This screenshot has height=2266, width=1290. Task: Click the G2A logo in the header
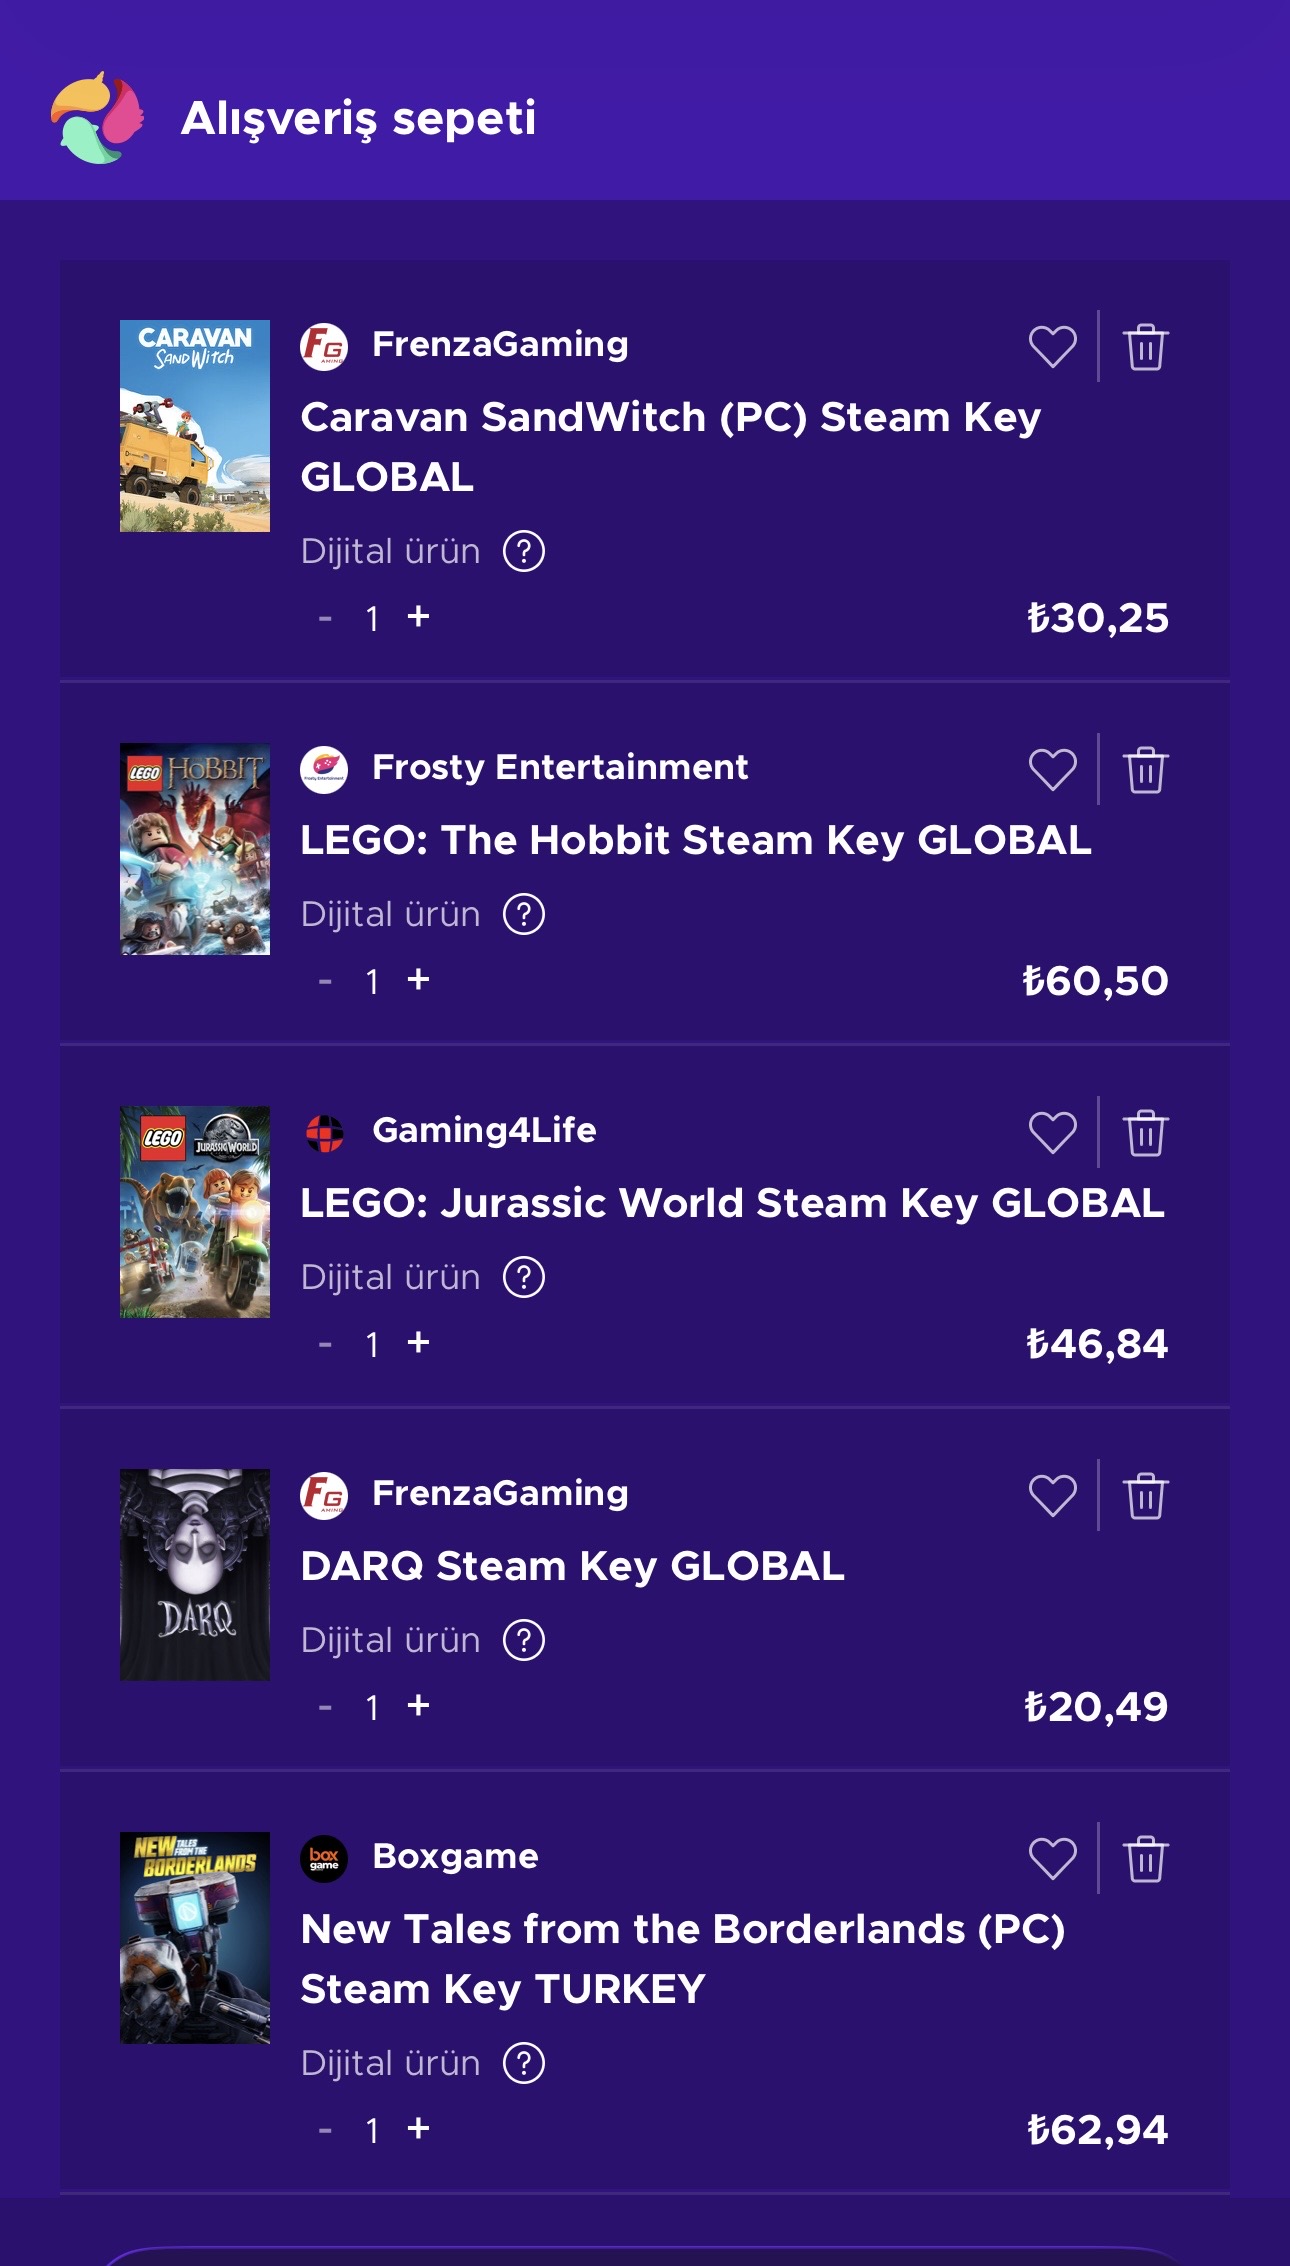pos(97,118)
